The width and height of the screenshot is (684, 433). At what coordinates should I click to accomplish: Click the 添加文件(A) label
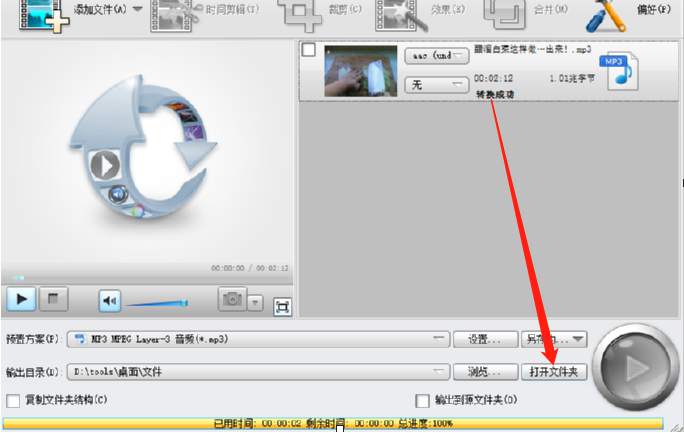click(x=100, y=9)
